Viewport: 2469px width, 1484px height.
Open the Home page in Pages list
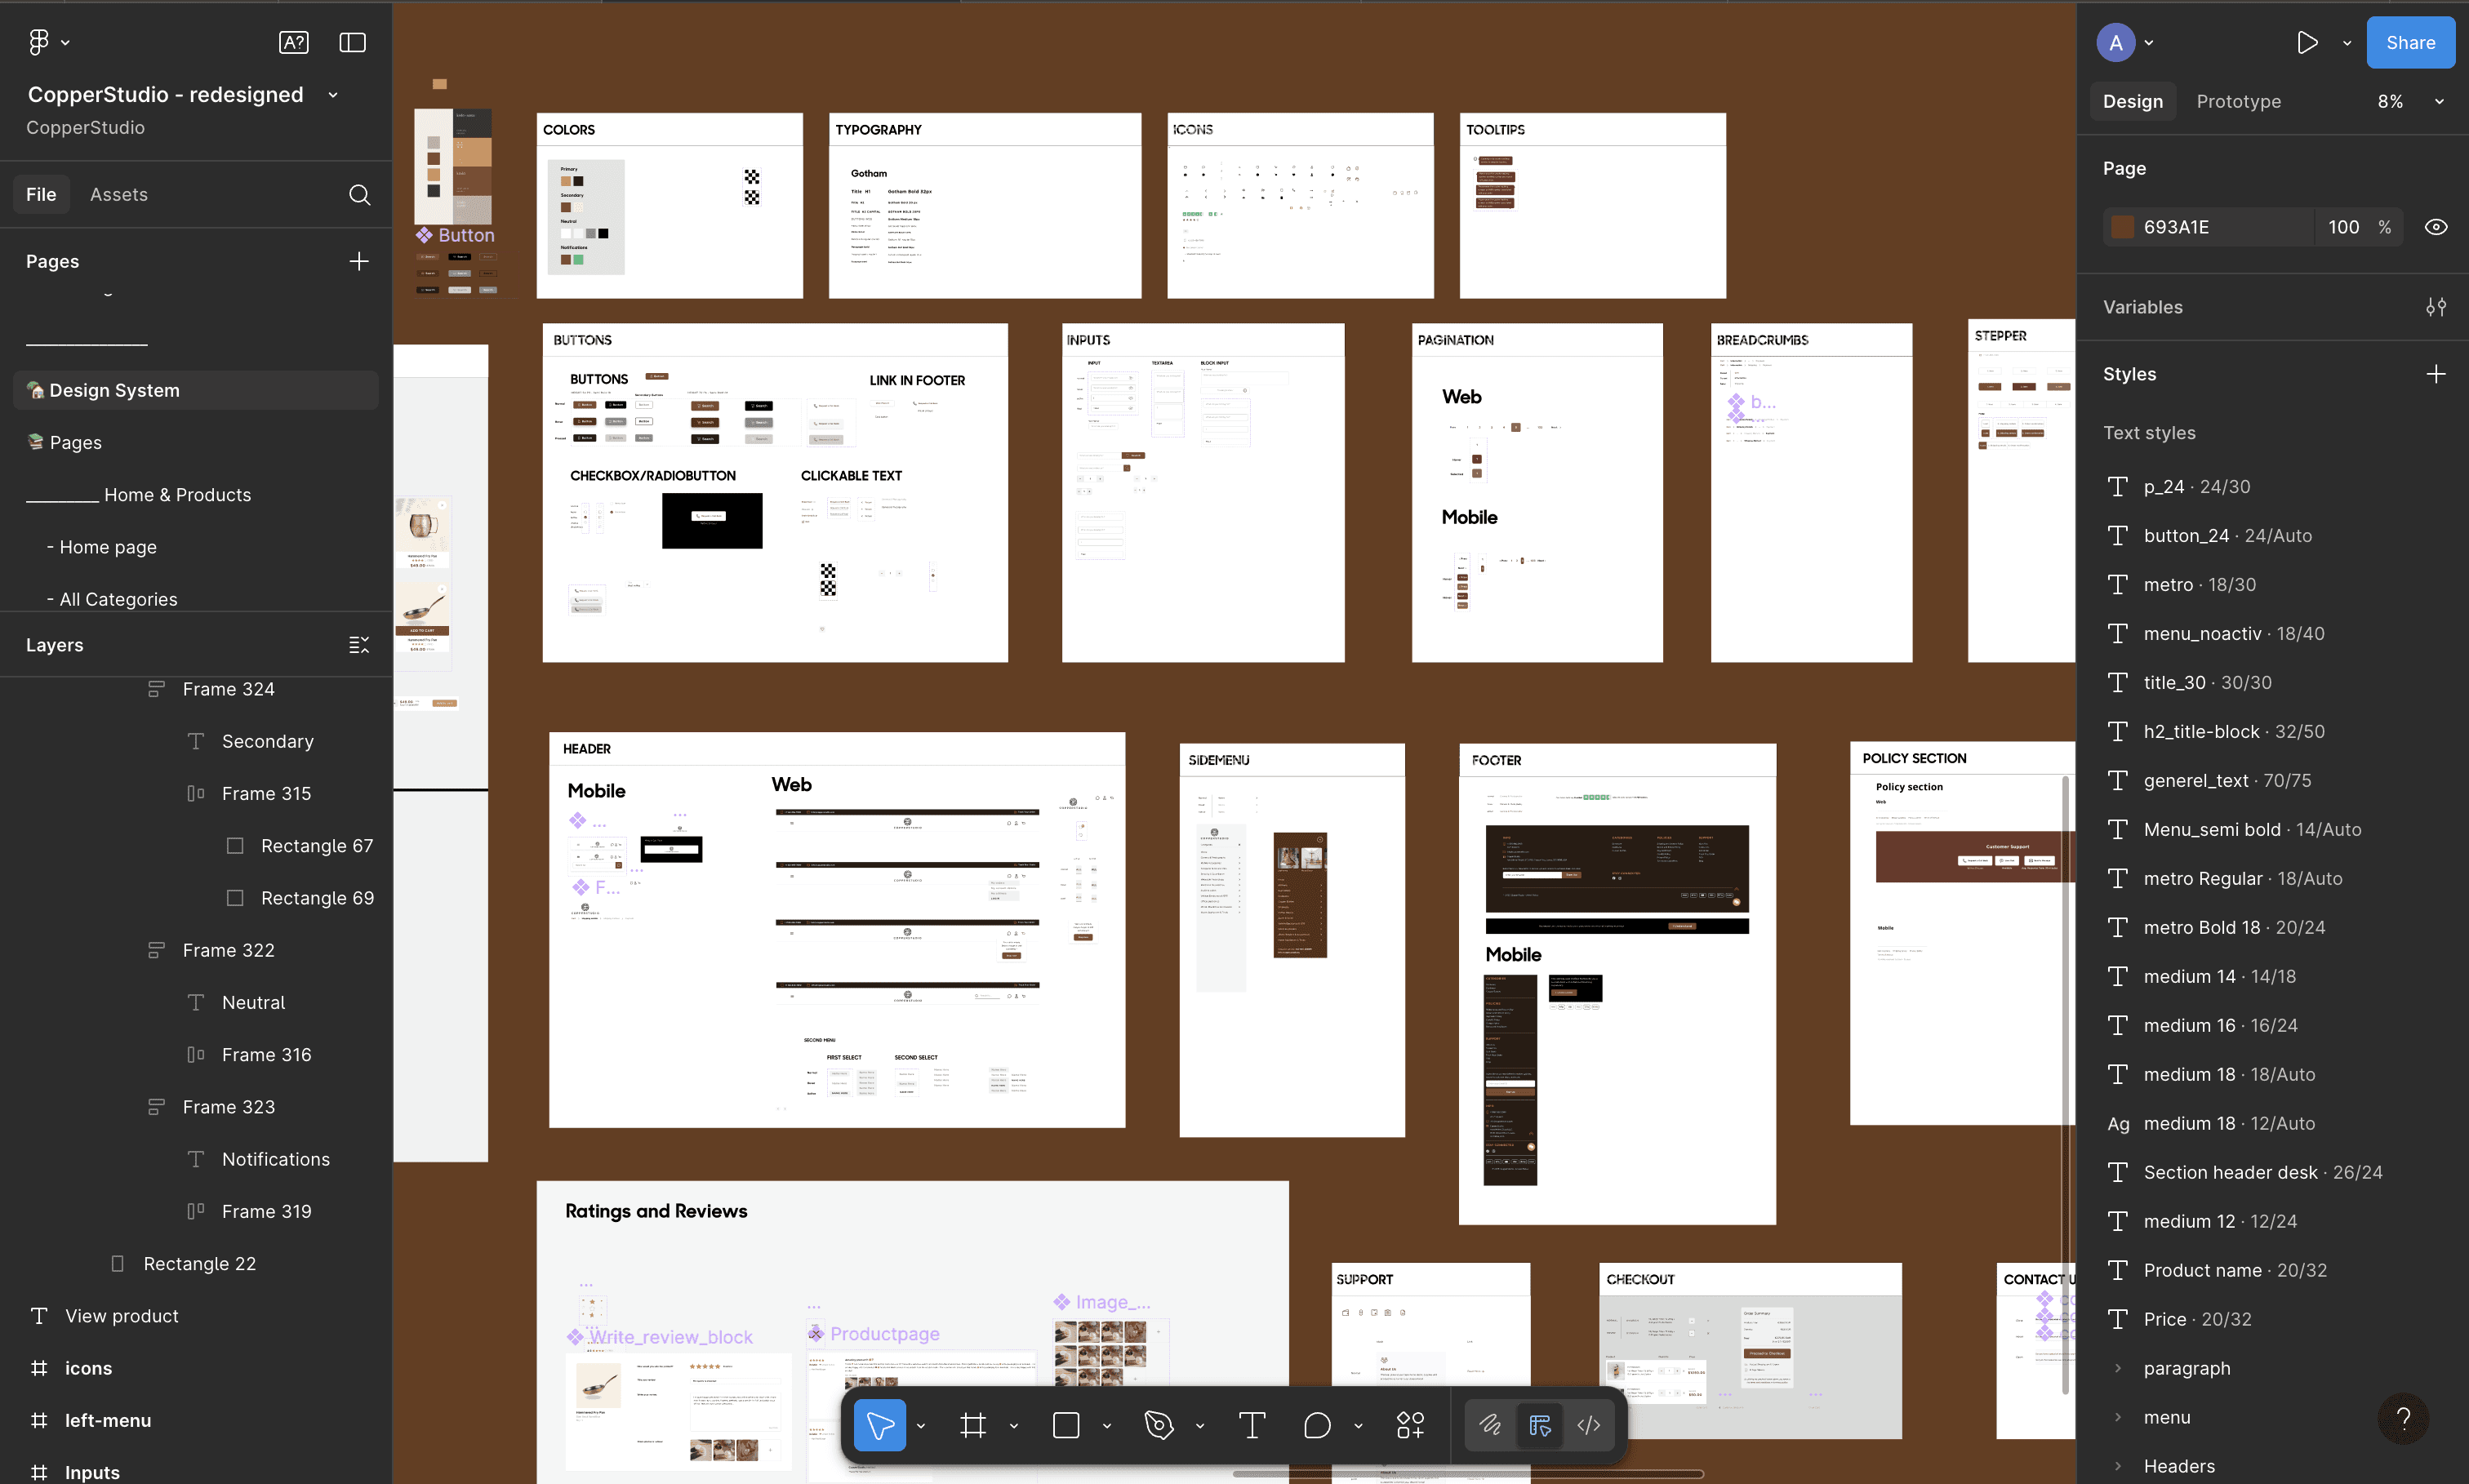[x=108, y=547]
